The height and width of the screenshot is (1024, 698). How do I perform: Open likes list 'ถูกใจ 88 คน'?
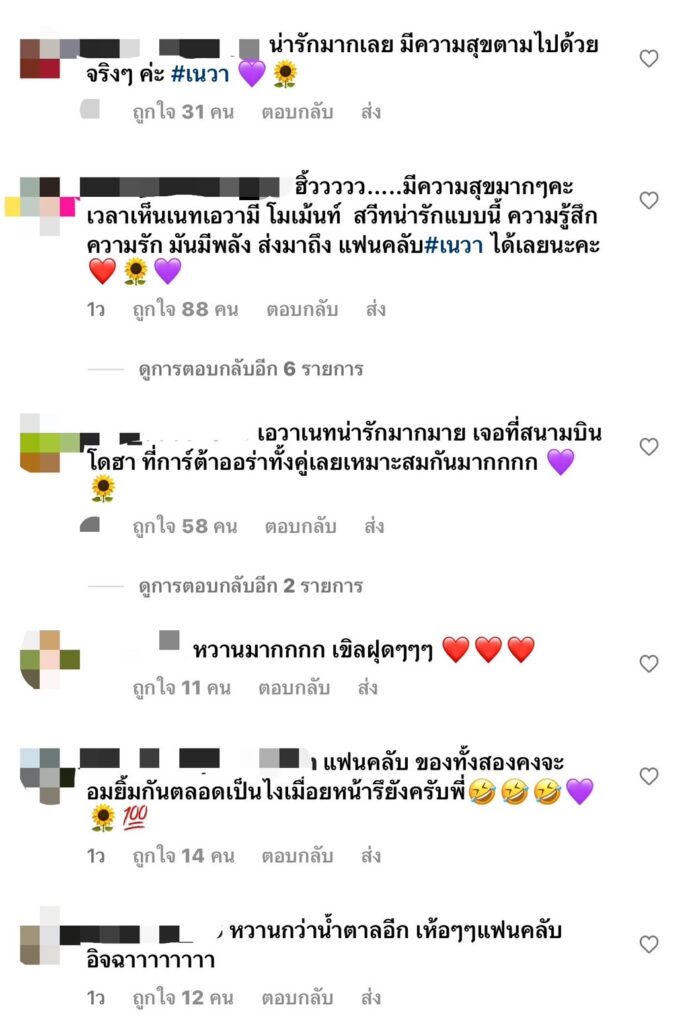pos(185,309)
